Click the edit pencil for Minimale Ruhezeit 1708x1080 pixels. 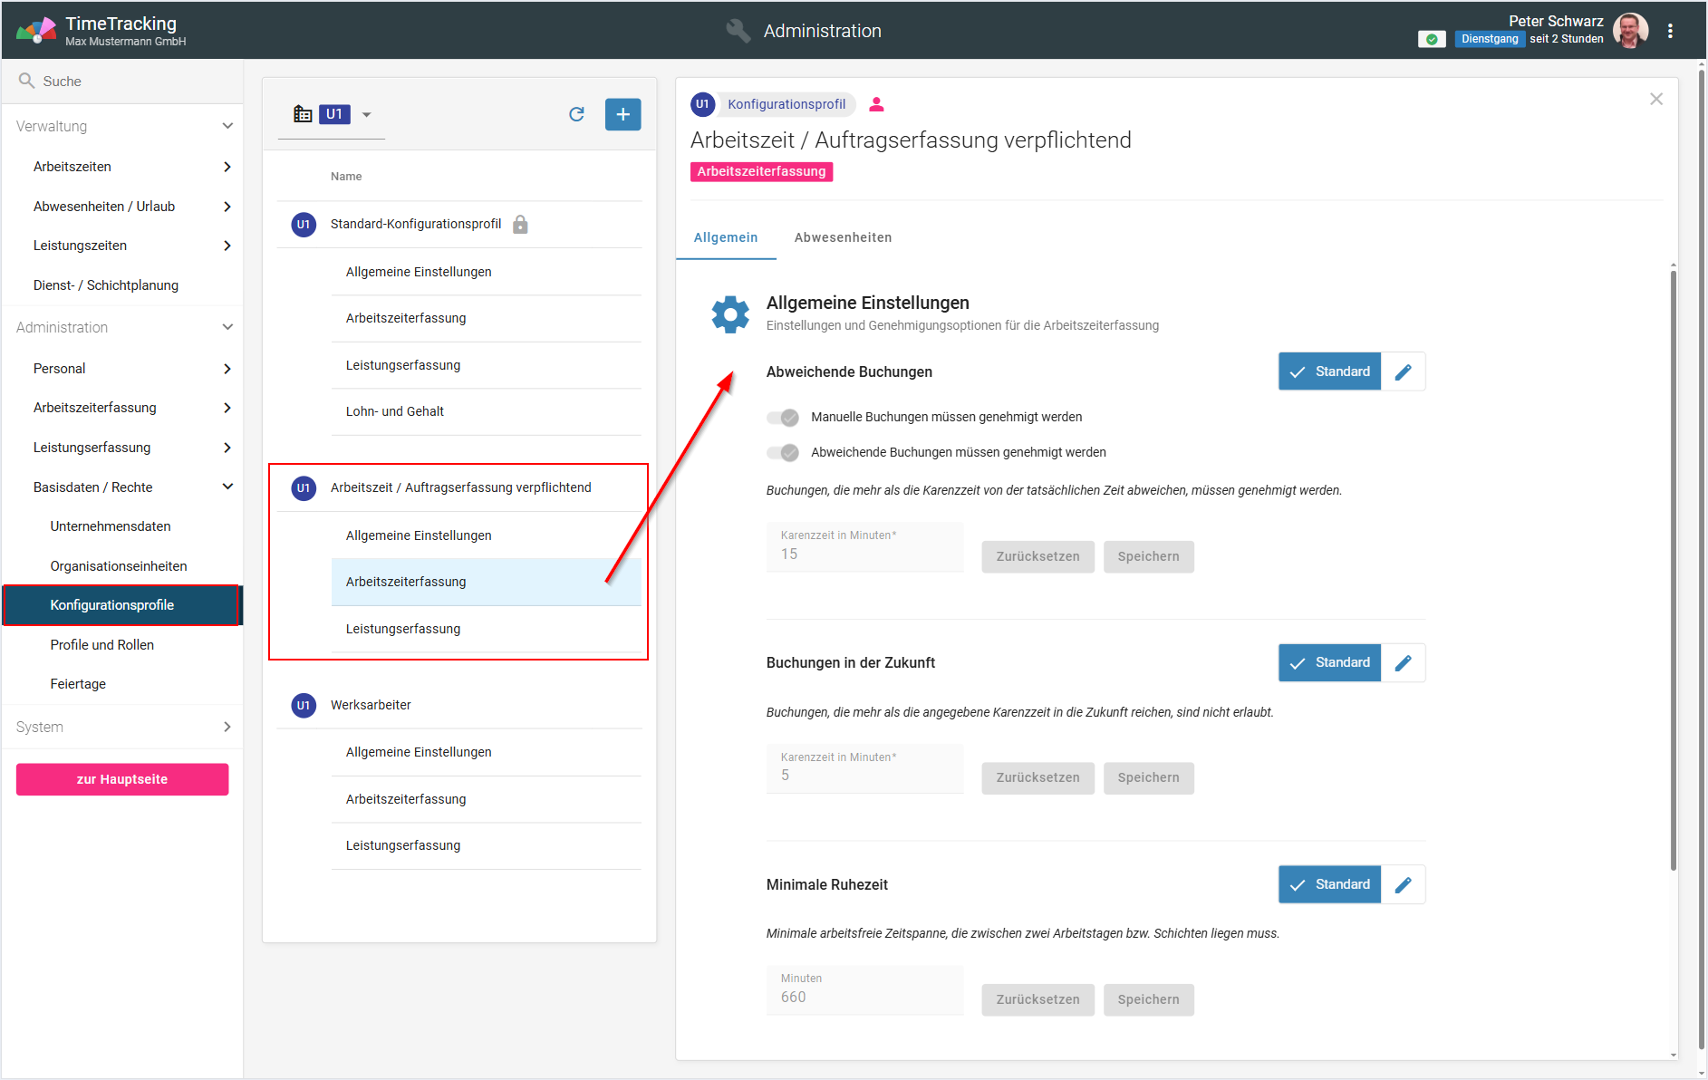coord(1403,885)
